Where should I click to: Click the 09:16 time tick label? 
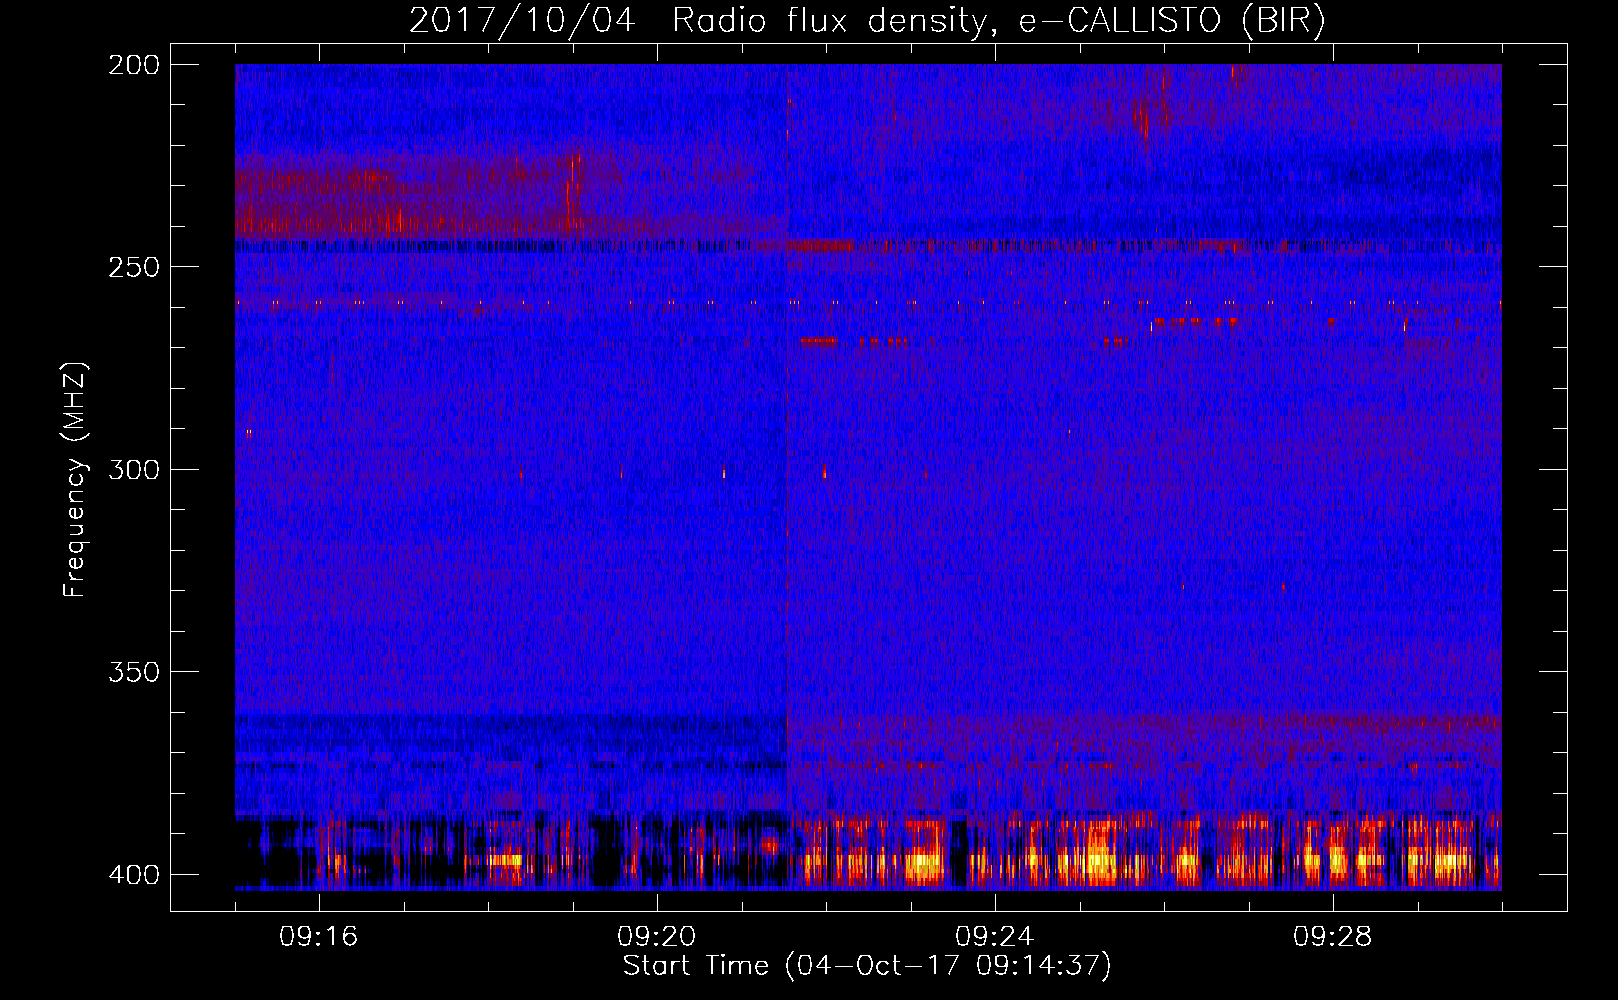(319, 937)
